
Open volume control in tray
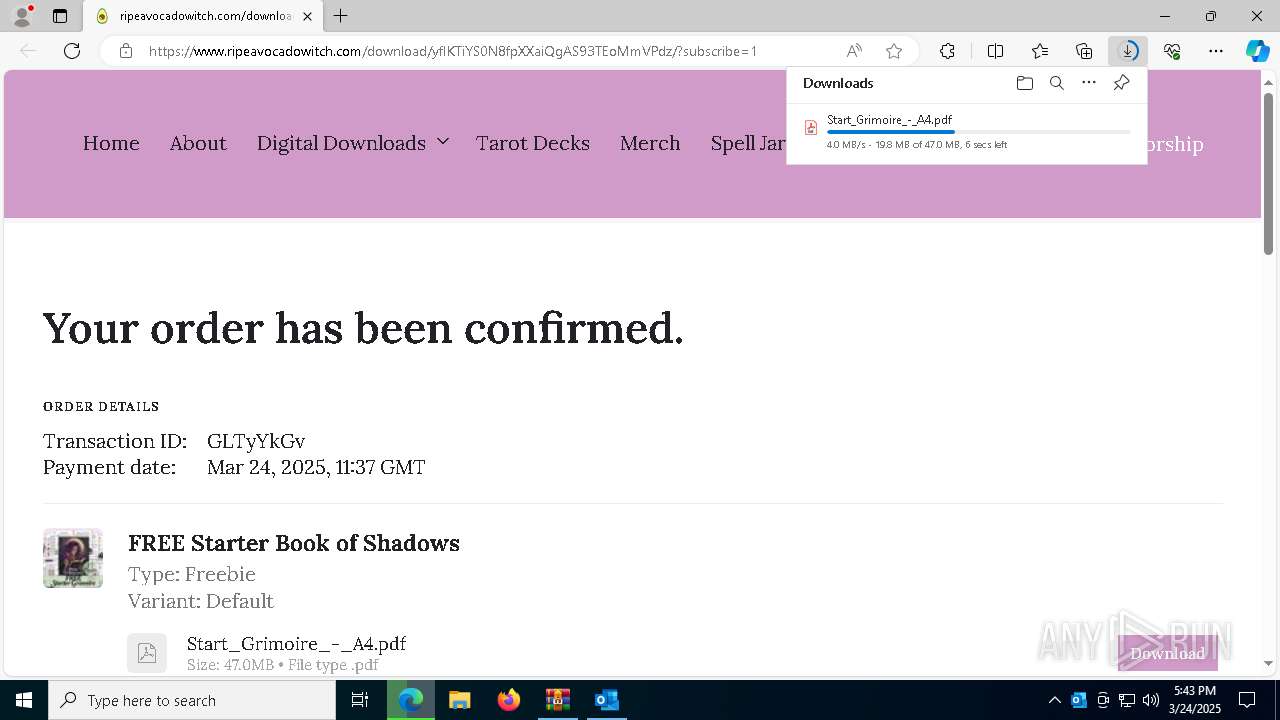1151,700
